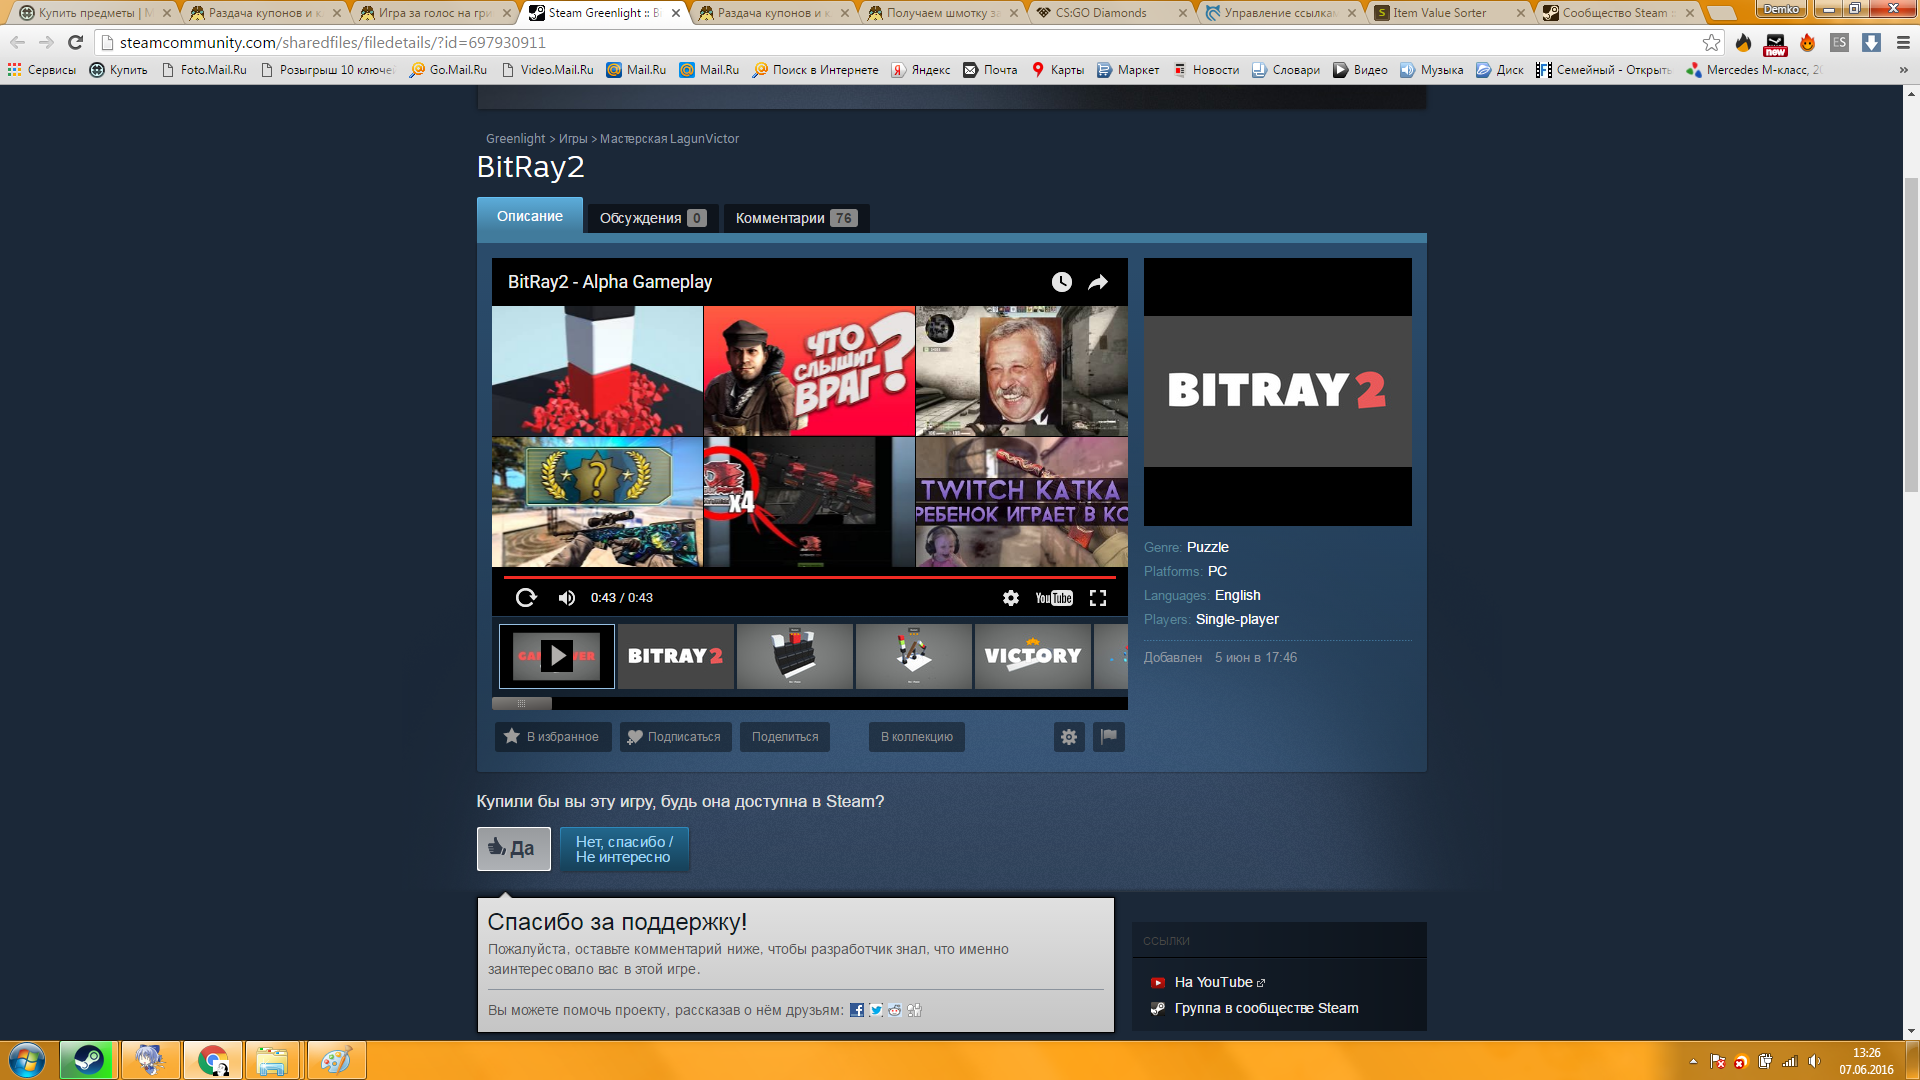Reload the current page

click(75, 42)
